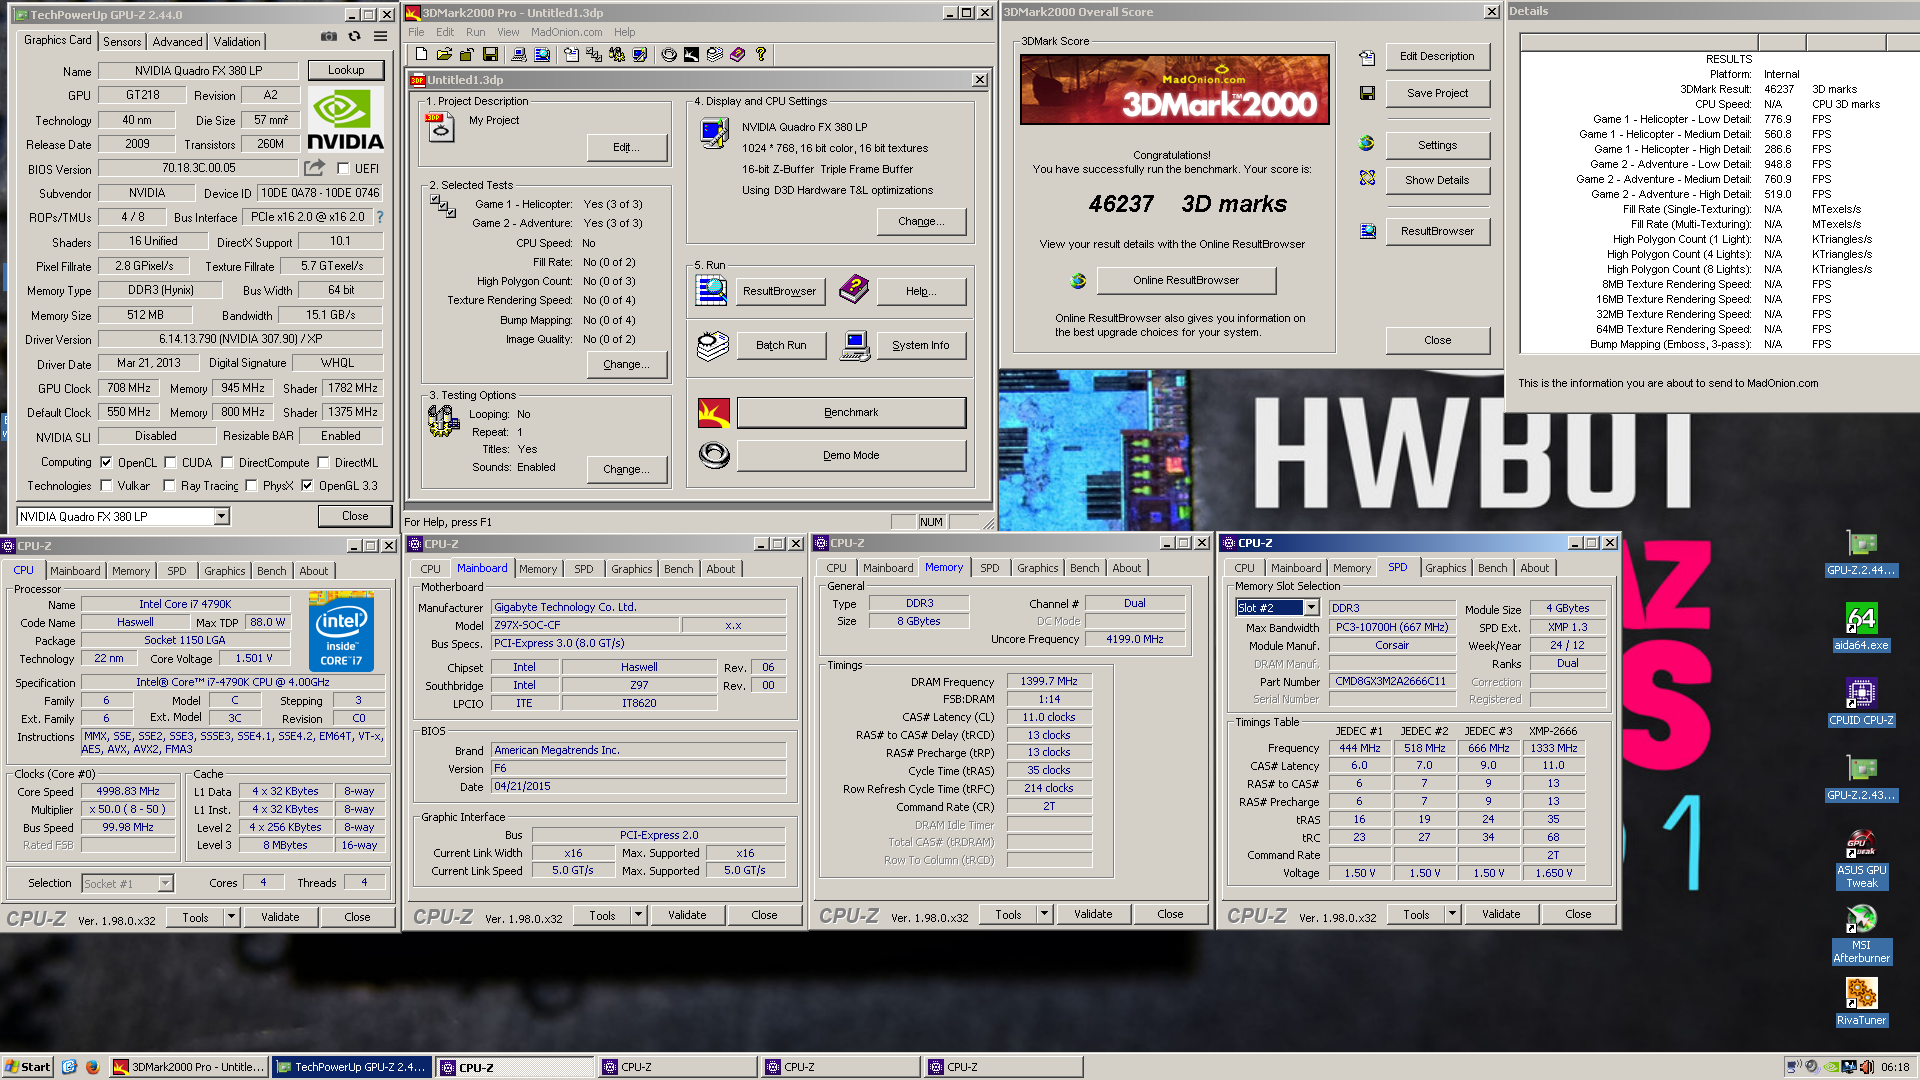Switch to the Advanced tab in GPU-Z

tap(177, 41)
